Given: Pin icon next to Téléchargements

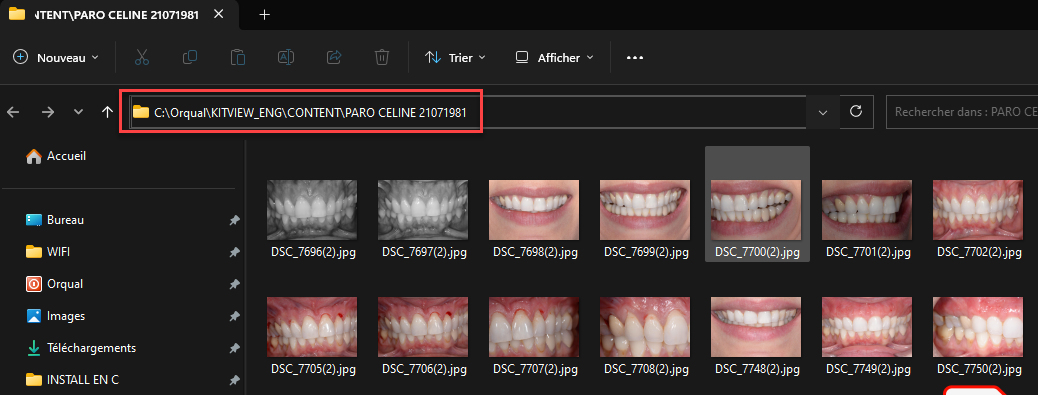Looking at the screenshot, I should (234, 348).
